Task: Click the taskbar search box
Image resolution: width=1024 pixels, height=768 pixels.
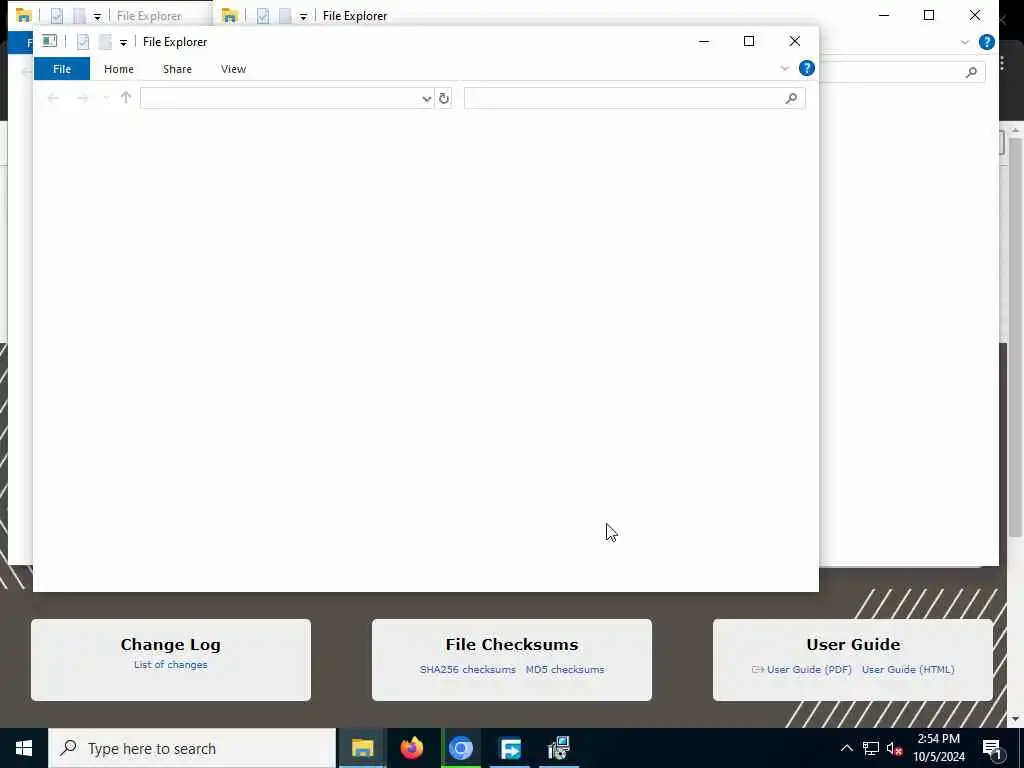Action: pyautogui.click(x=192, y=748)
